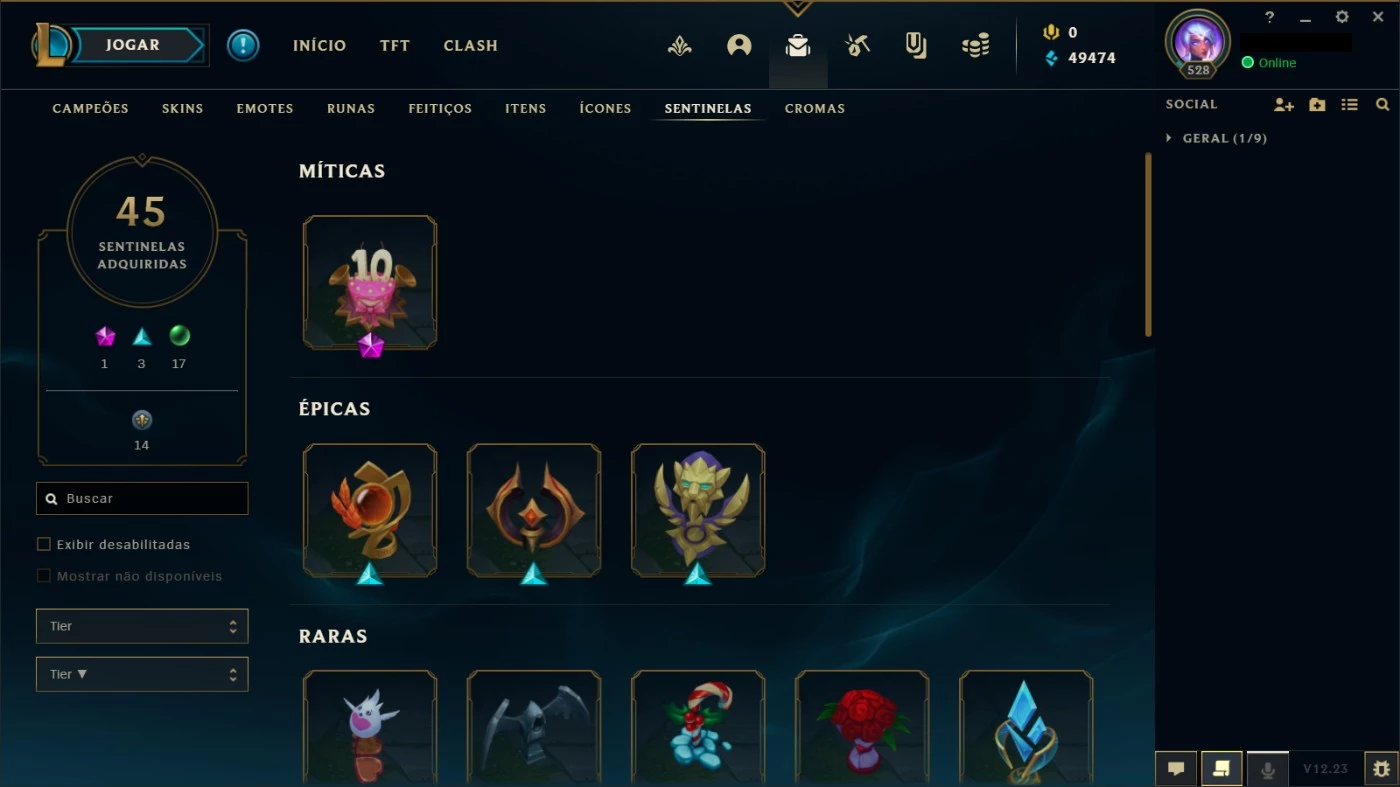The image size is (1400, 787).
Task: Switch to the CROMAS tab
Action: point(815,108)
